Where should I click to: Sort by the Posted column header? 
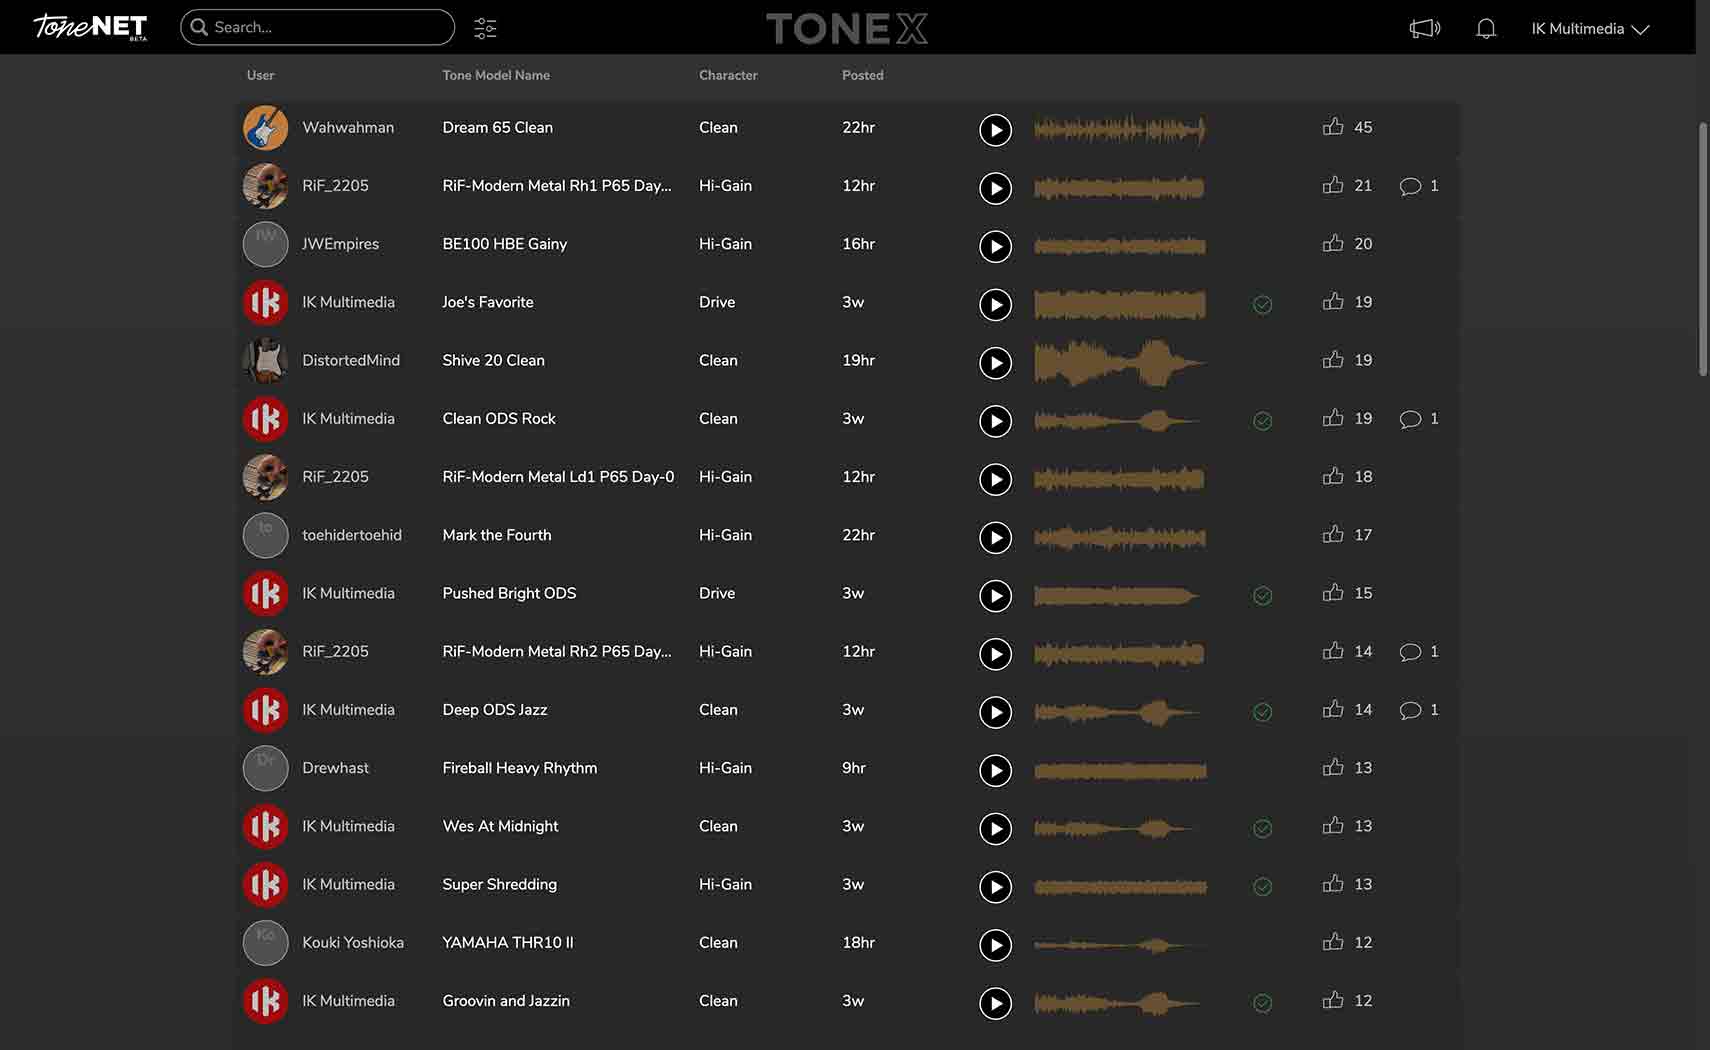(862, 75)
